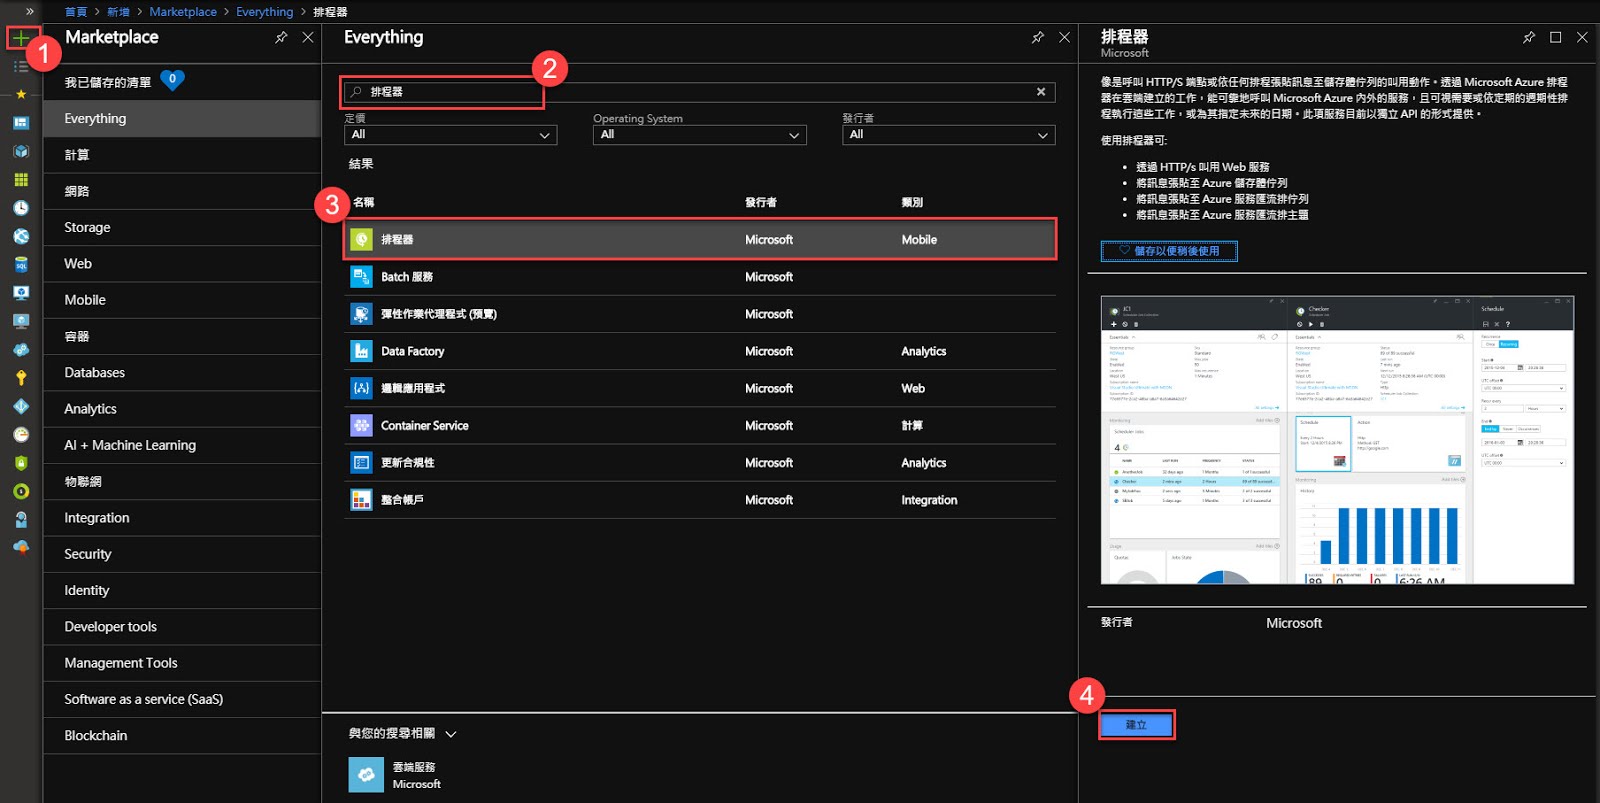Click the Data Factory icon

(361, 351)
